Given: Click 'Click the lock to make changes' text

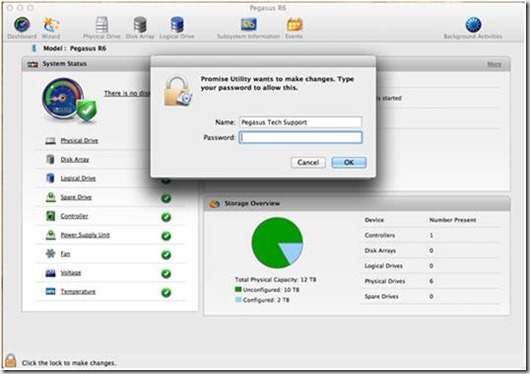Looking at the screenshot, I should coord(69,363).
